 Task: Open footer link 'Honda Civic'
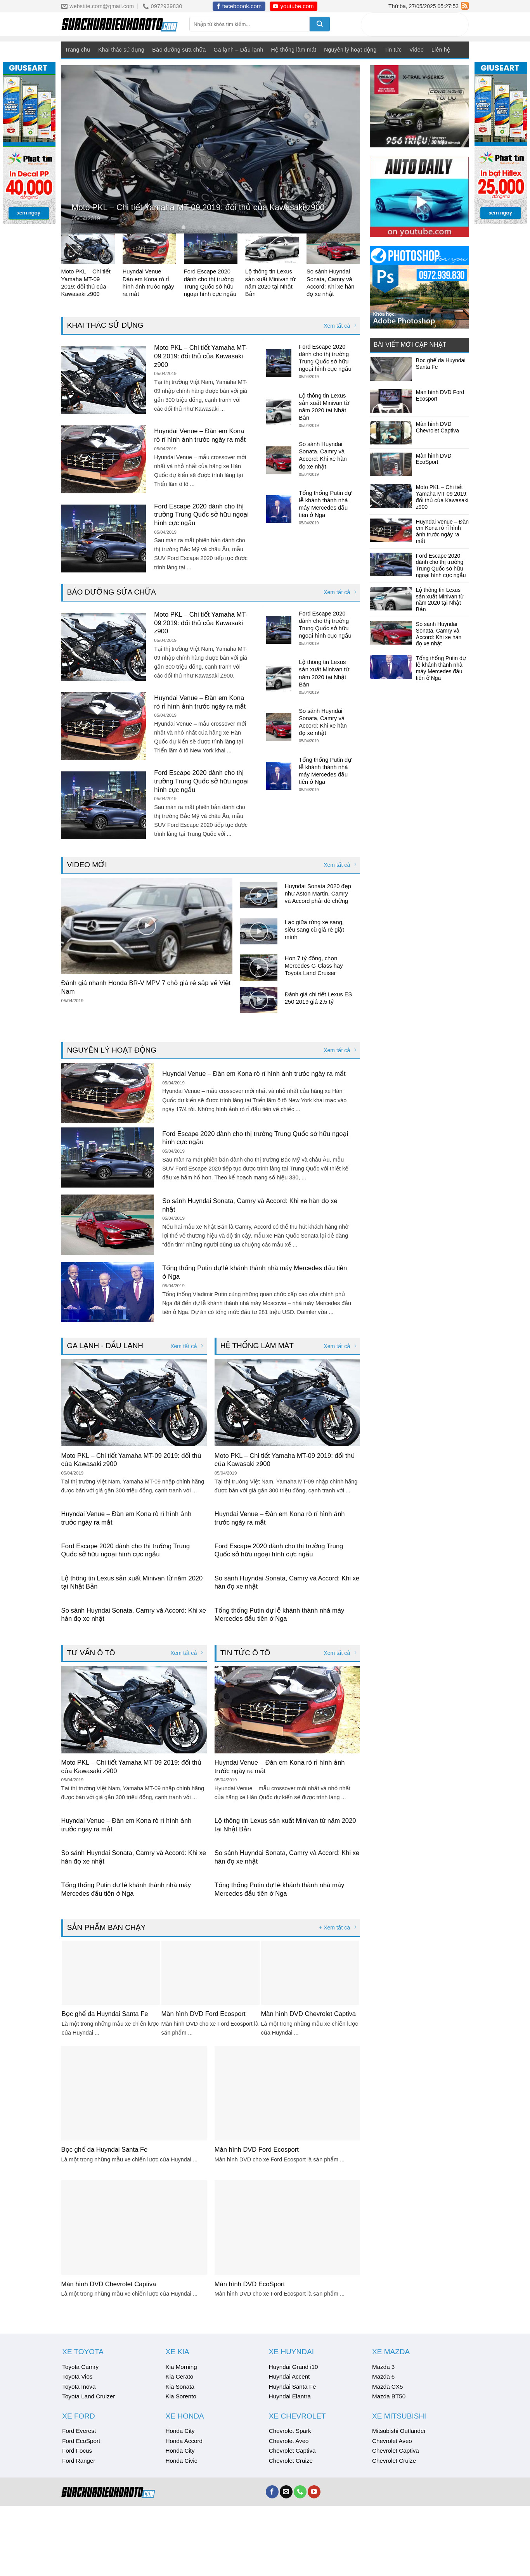click(x=181, y=2460)
